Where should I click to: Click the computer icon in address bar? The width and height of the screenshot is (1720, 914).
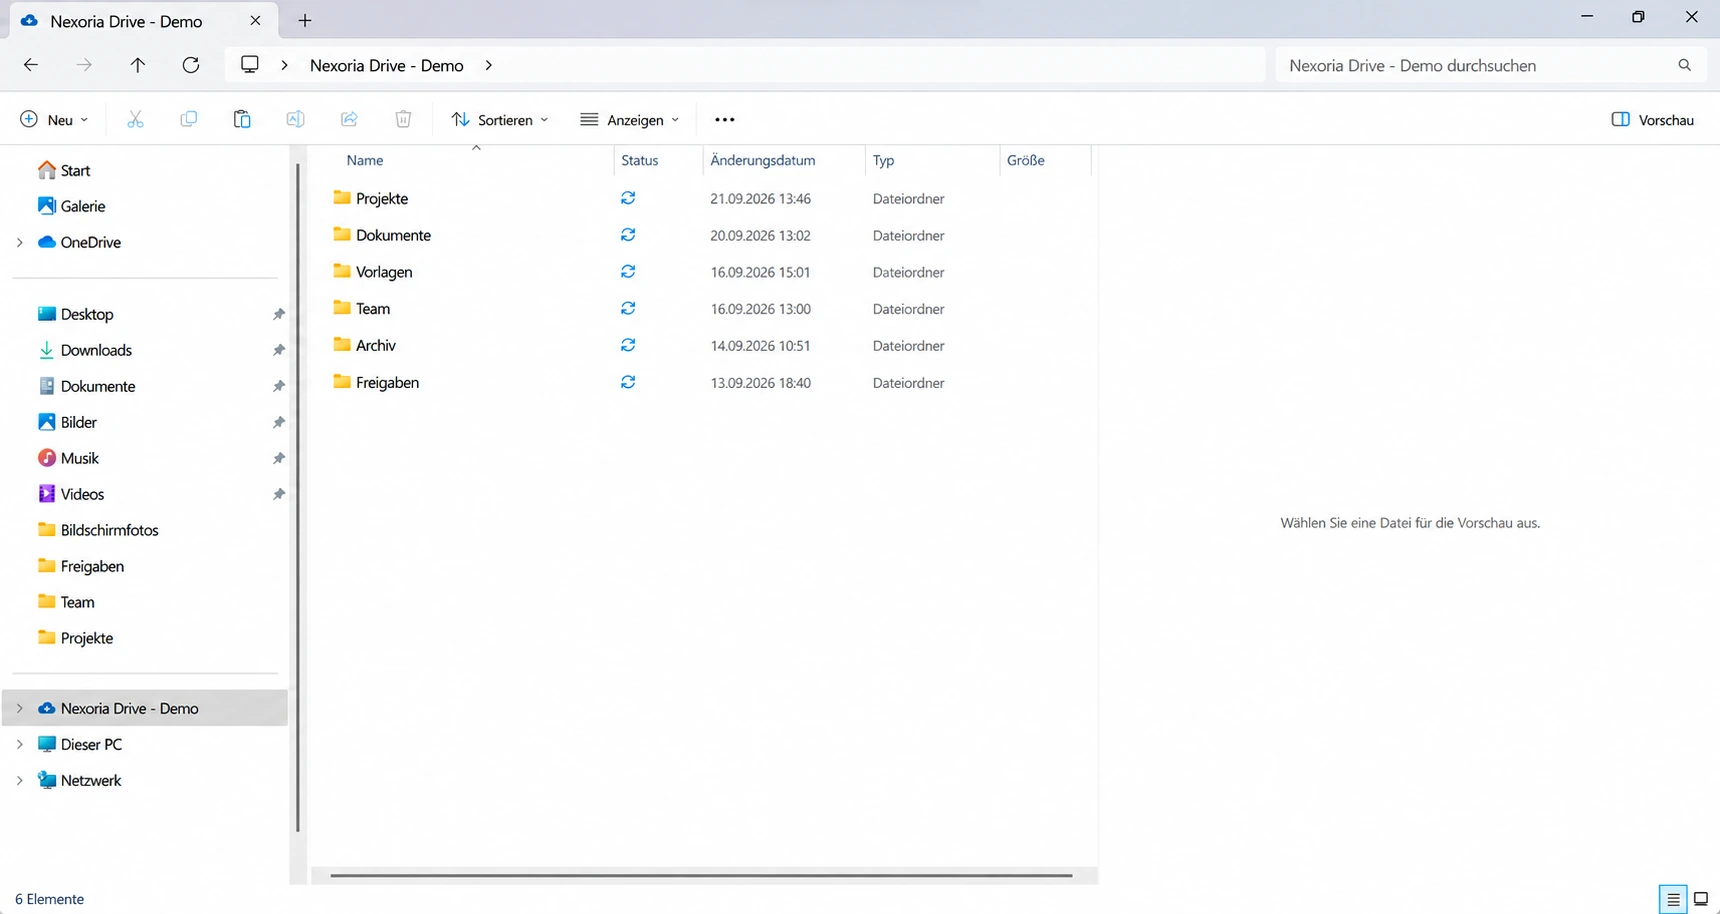point(250,65)
